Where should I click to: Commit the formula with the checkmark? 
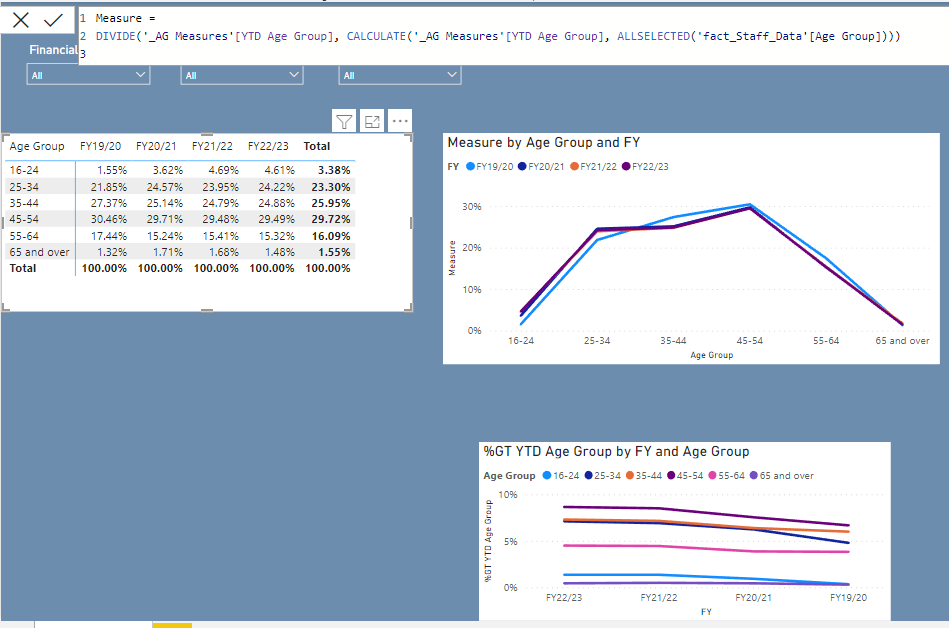pos(53,20)
